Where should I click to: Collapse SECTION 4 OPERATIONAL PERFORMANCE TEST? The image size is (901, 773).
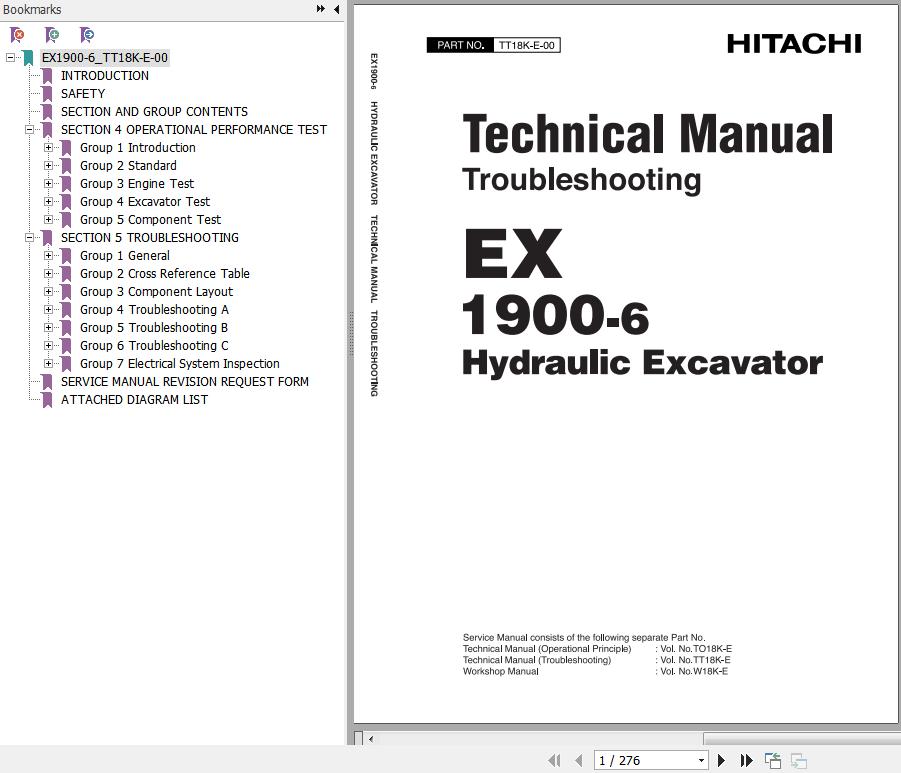[x=29, y=130]
